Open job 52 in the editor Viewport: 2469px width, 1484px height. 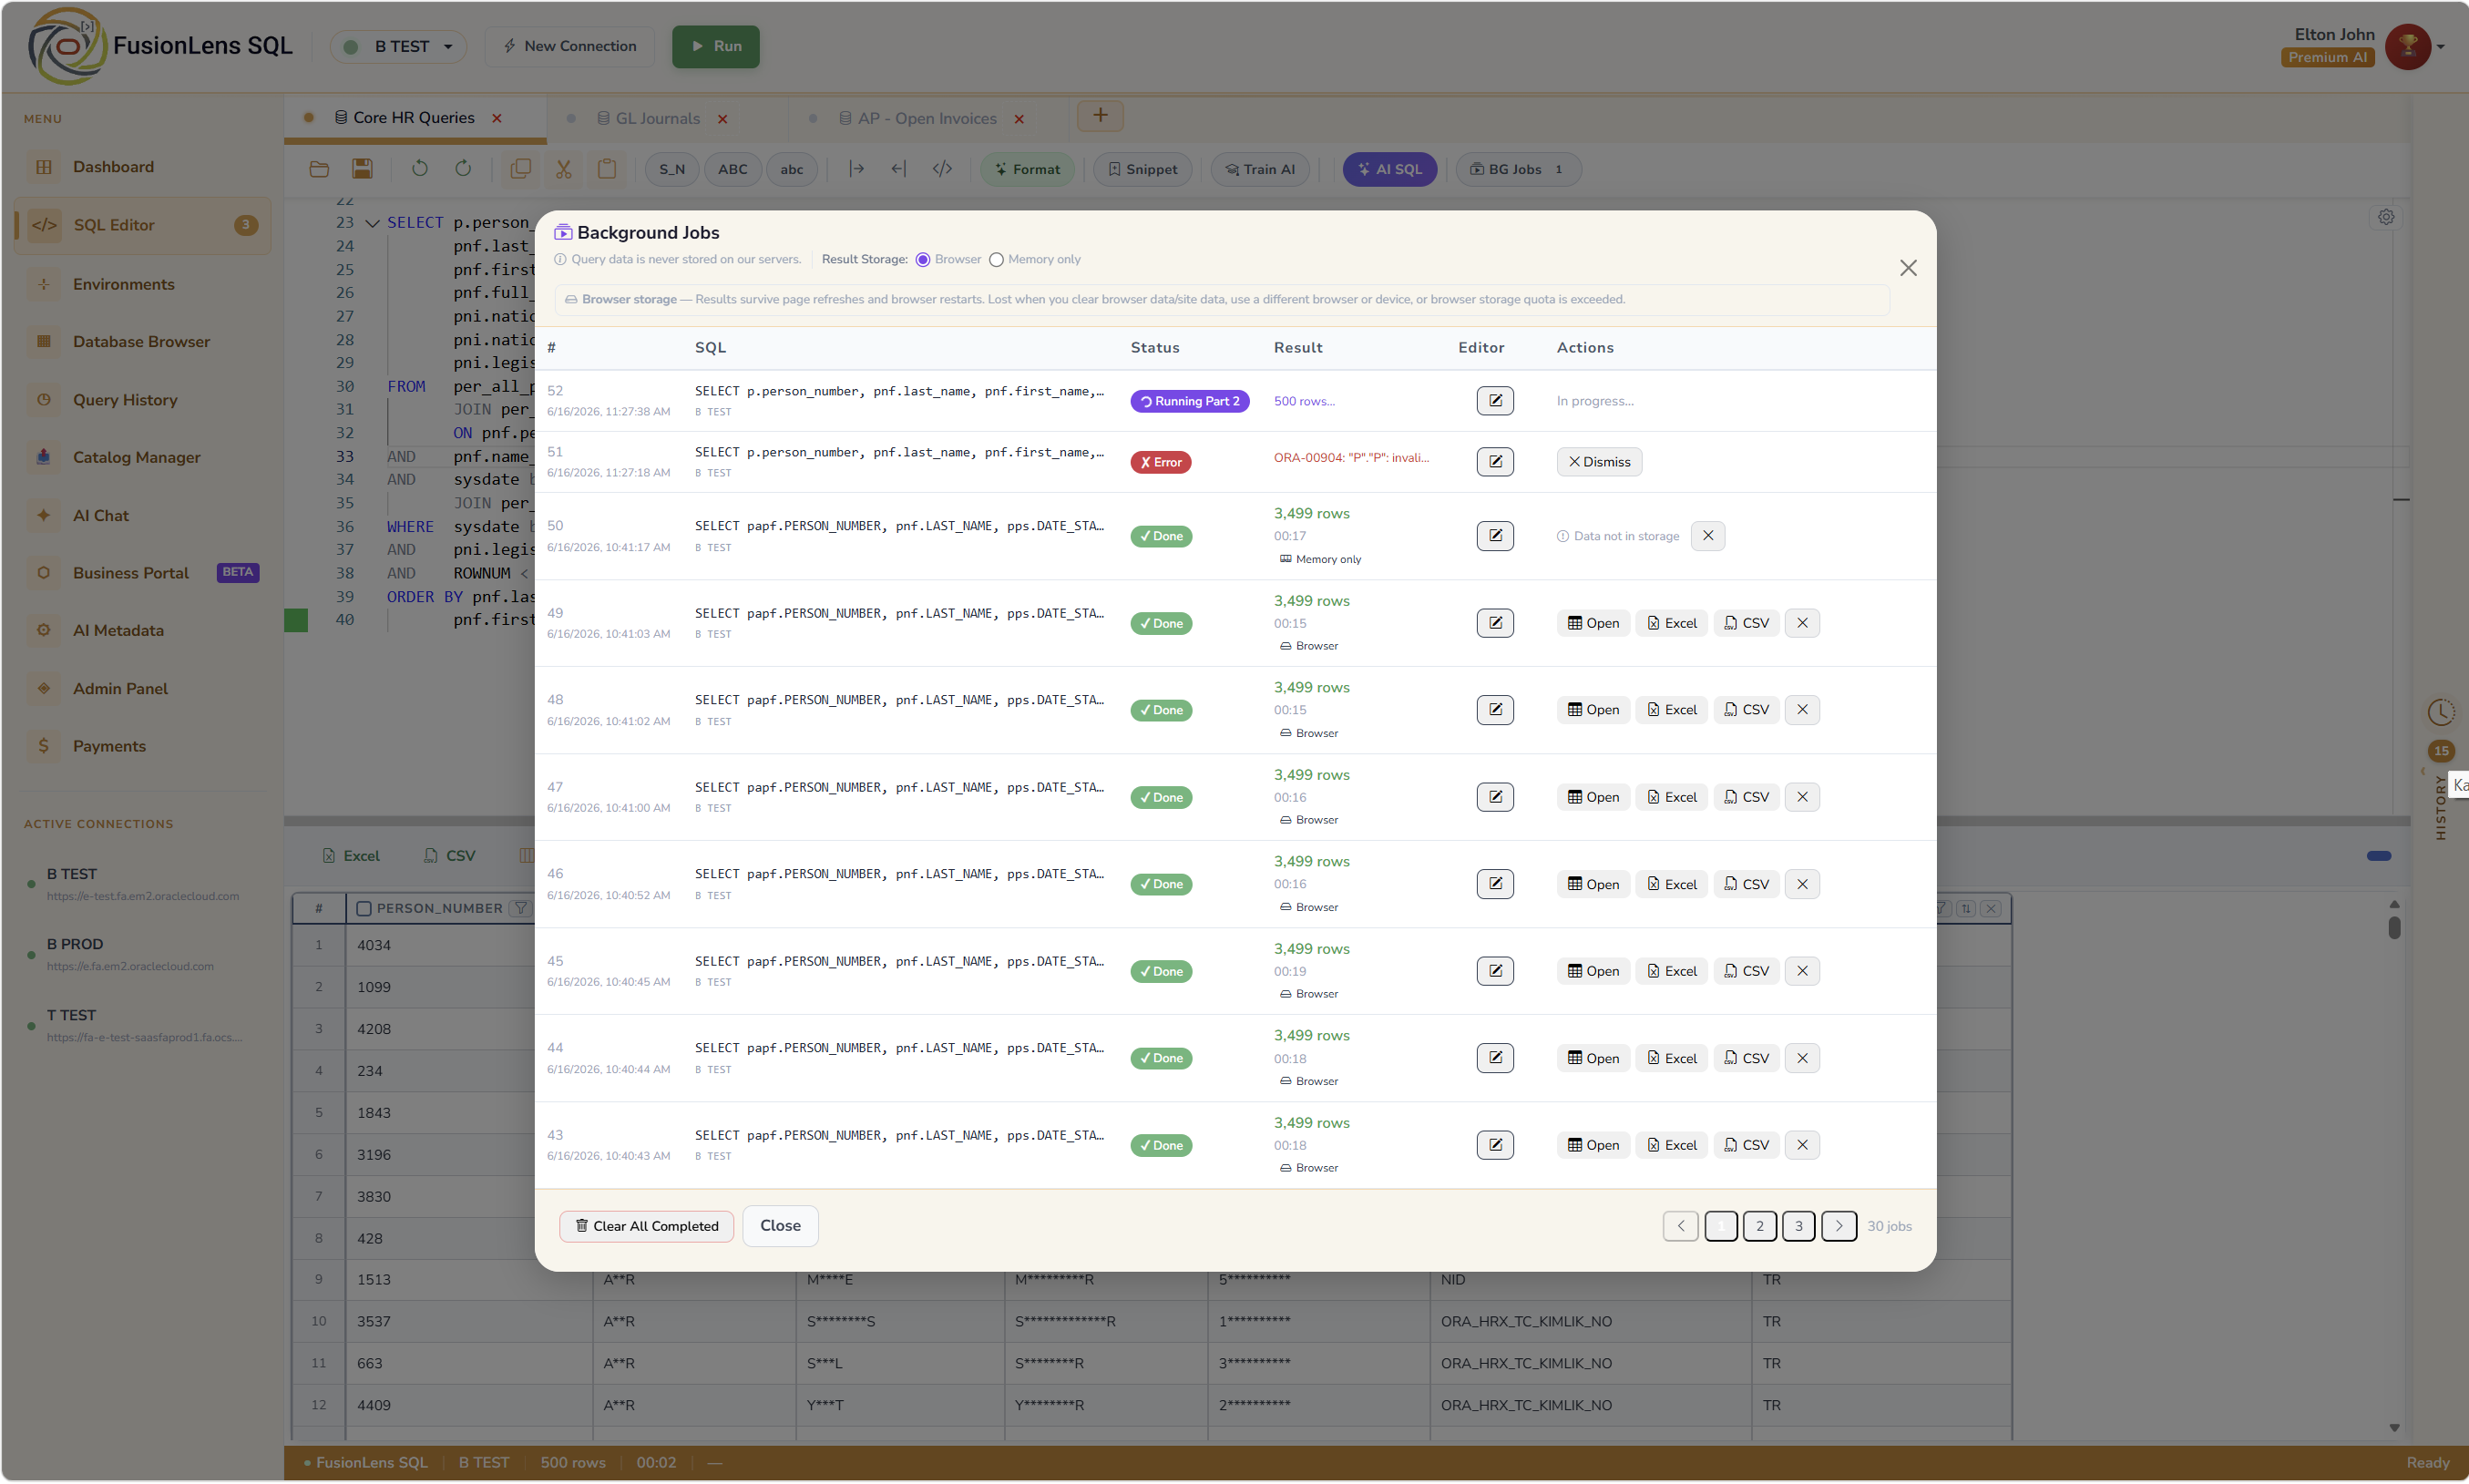pyautogui.click(x=1494, y=401)
